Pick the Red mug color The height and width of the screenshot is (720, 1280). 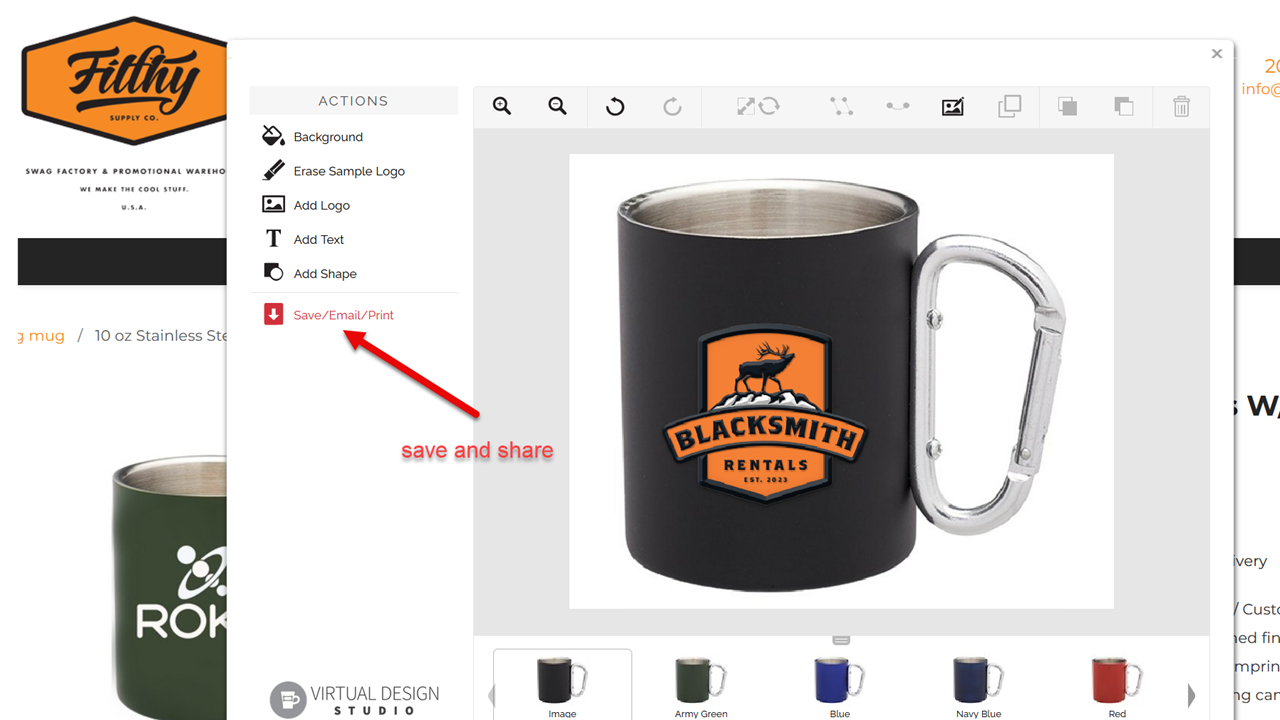click(1117, 685)
